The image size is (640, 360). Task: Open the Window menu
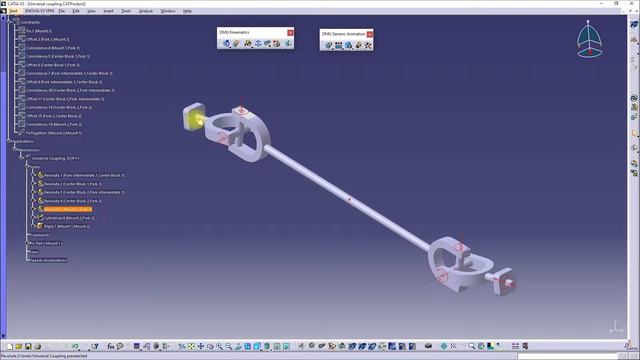tap(168, 11)
